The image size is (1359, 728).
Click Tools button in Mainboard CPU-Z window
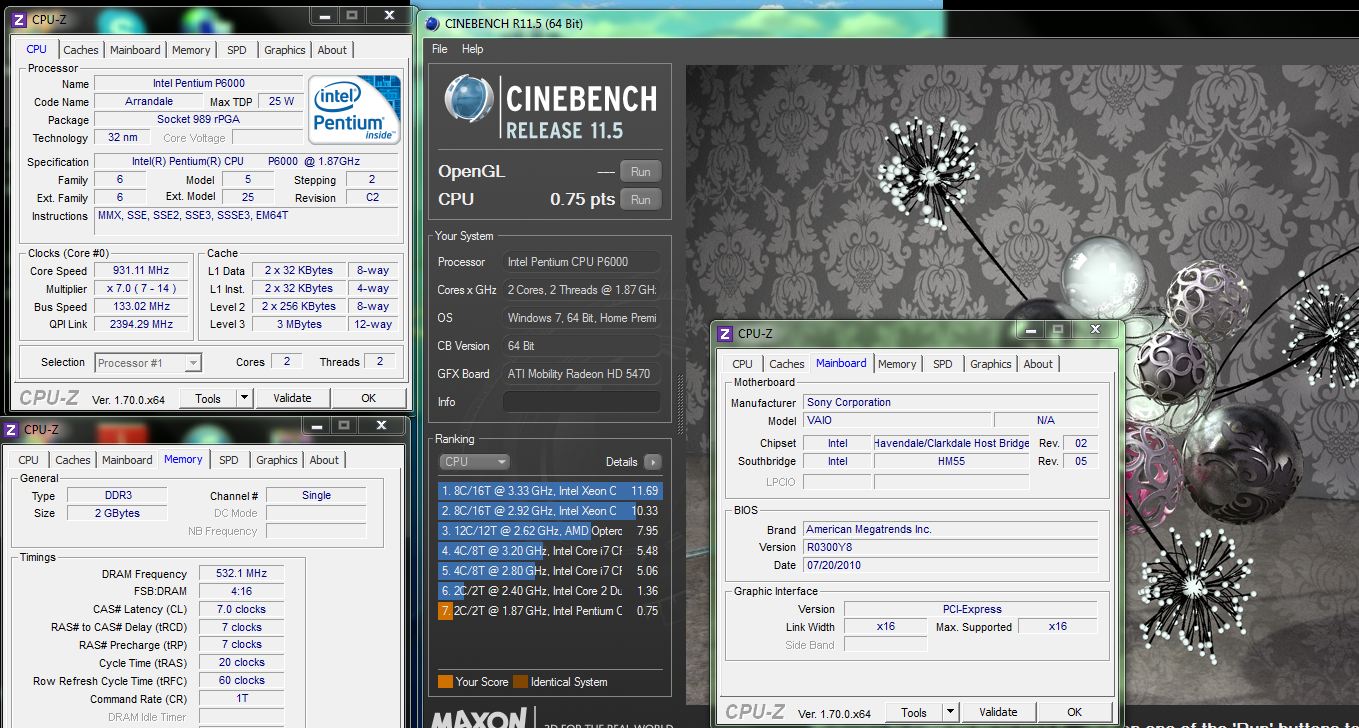coord(914,713)
